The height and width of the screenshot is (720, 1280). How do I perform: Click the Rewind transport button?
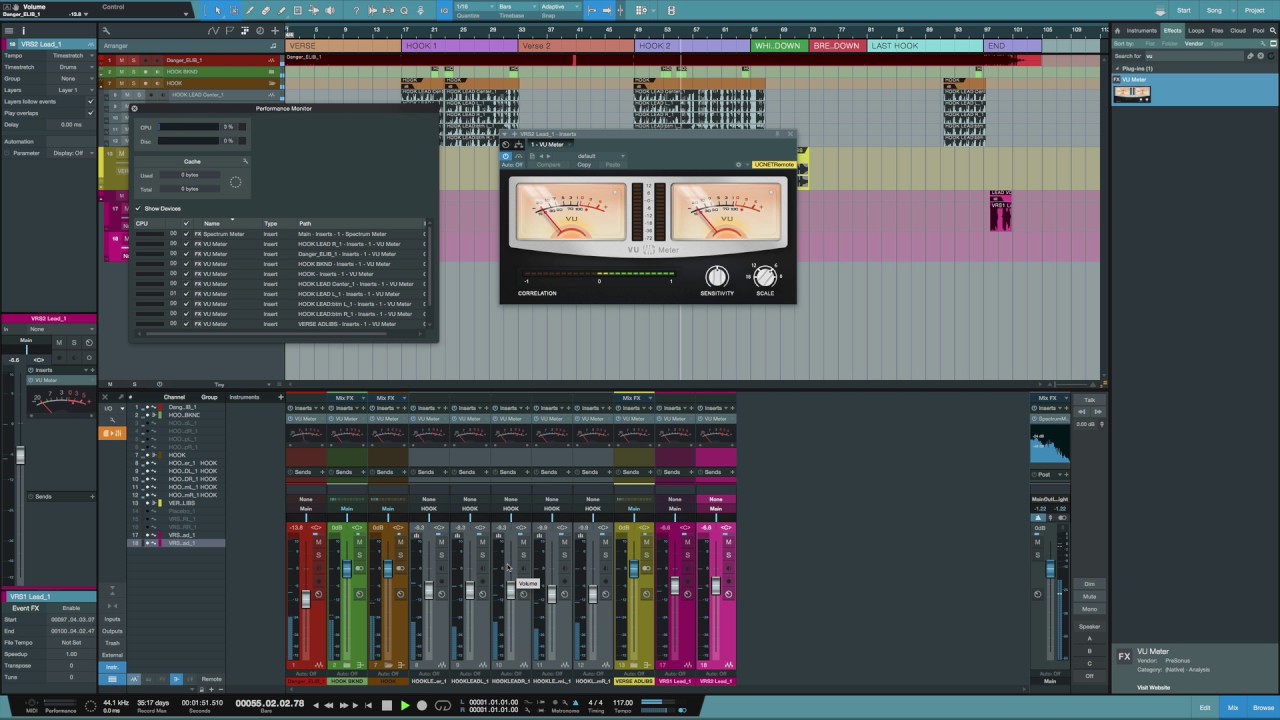pos(331,705)
